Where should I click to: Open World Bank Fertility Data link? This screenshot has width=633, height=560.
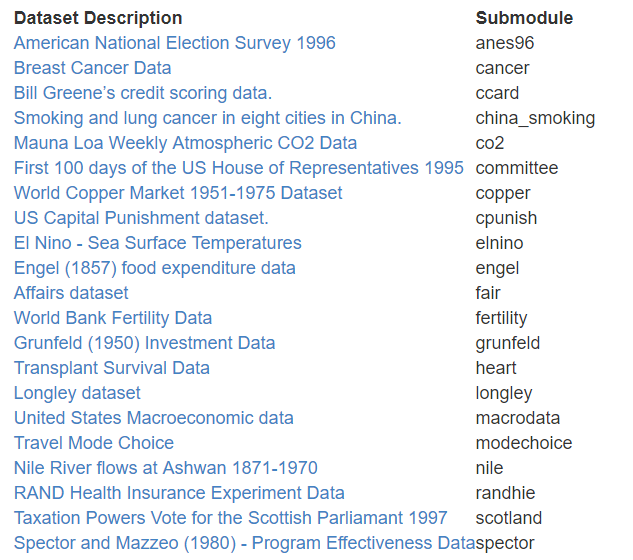[x=113, y=318]
